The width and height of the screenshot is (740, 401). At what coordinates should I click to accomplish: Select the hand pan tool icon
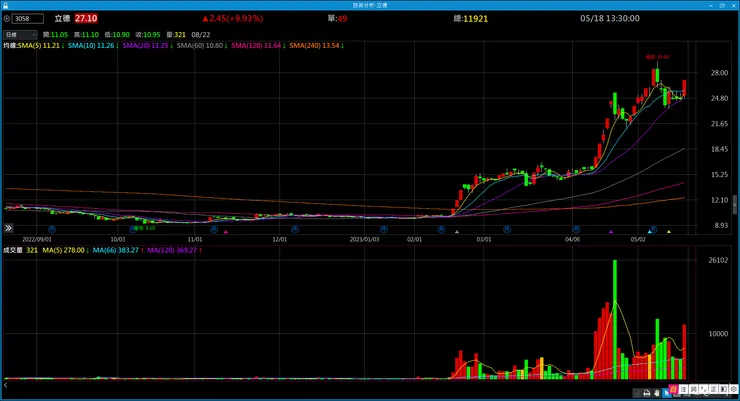click(656, 393)
